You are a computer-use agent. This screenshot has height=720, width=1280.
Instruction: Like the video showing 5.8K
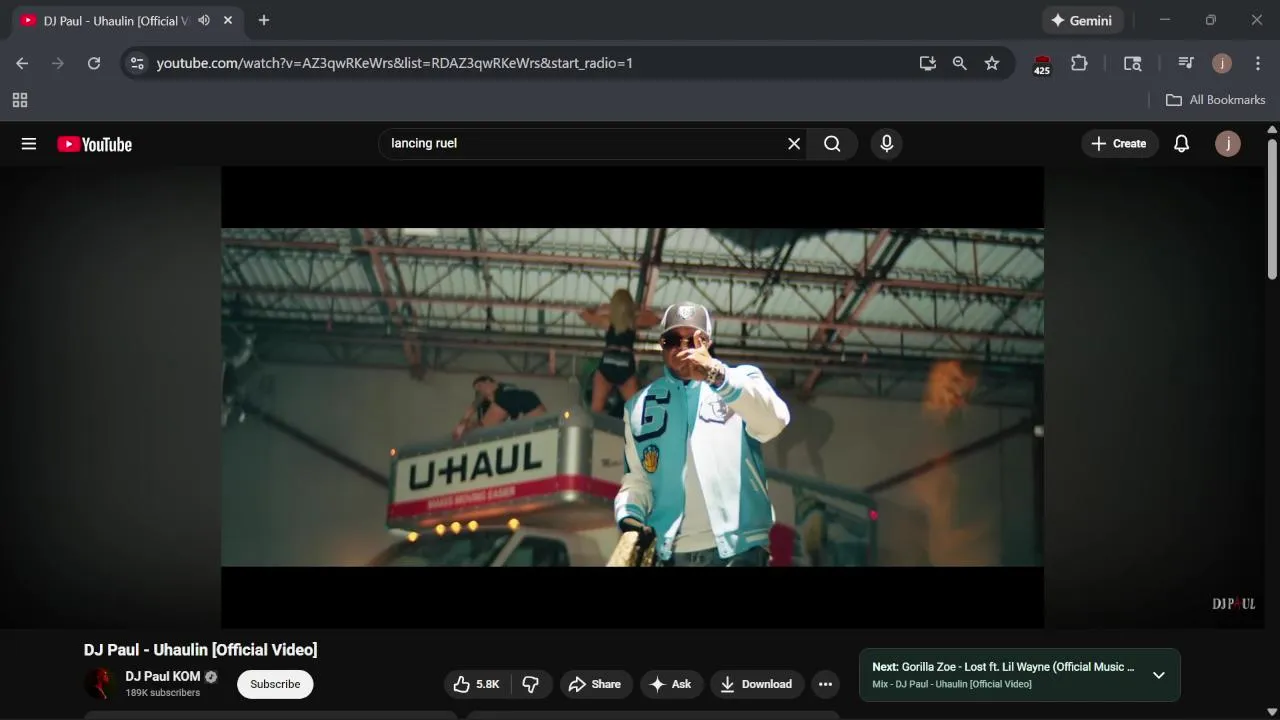pyautogui.click(x=476, y=684)
